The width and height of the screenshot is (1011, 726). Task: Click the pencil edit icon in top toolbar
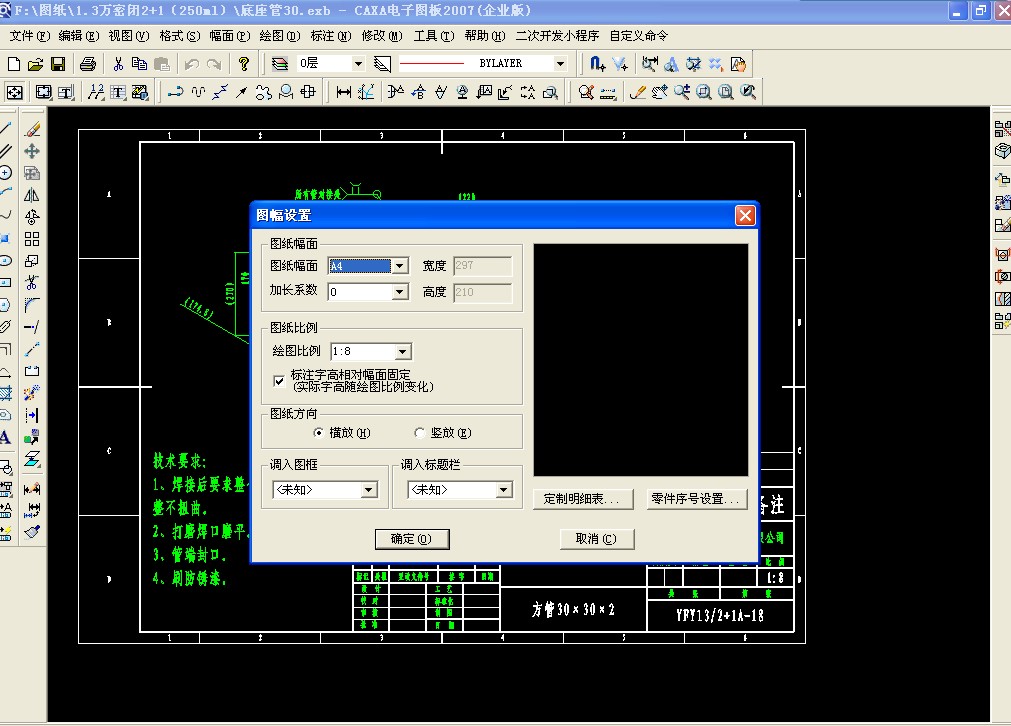[638, 92]
